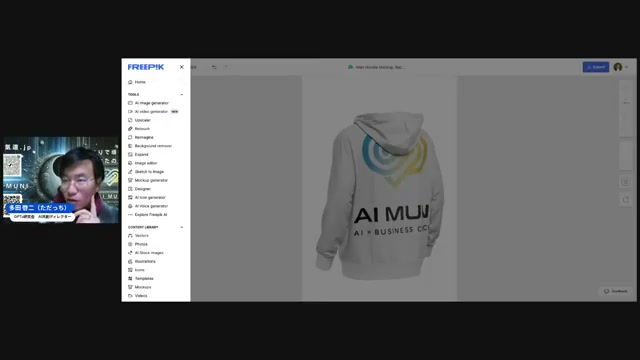Viewport: 640px width, 360px height.
Task: Collapse the Content Library section chevron
Action: pyautogui.click(x=182, y=227)
